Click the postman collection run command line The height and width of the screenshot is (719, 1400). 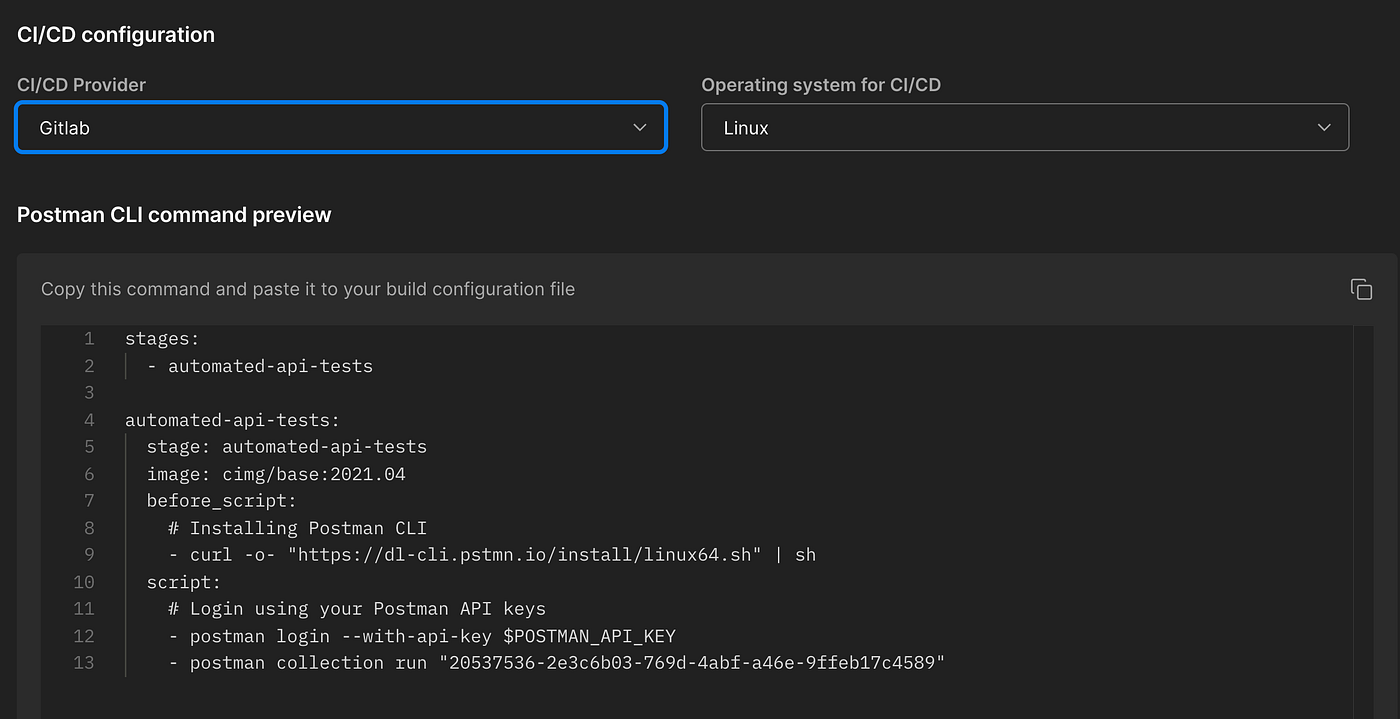557,662
